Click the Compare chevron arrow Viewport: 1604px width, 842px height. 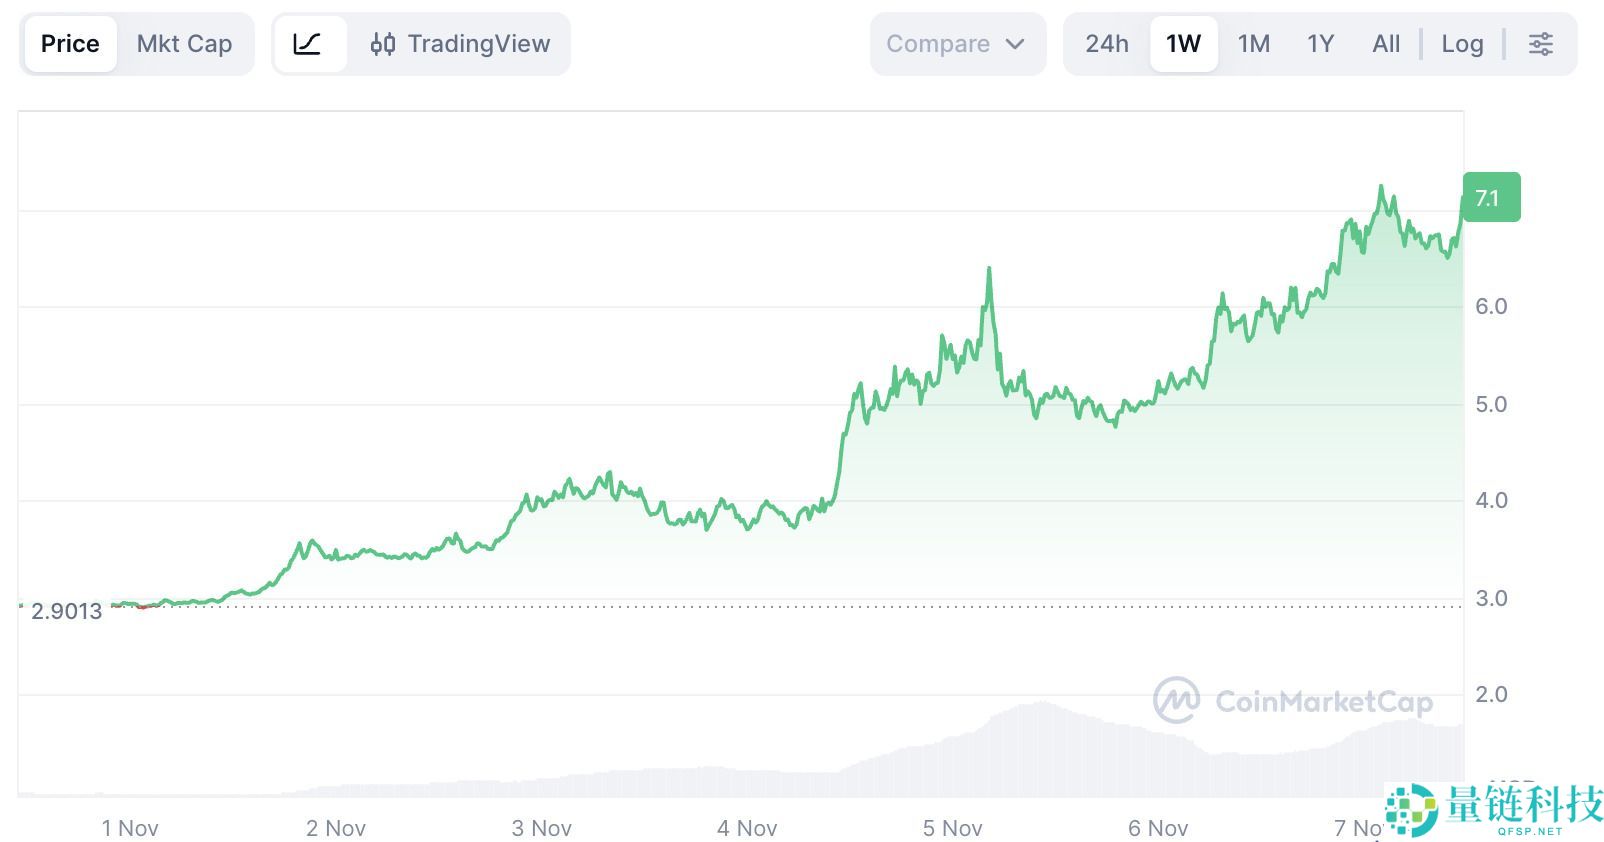[1015, 44]
